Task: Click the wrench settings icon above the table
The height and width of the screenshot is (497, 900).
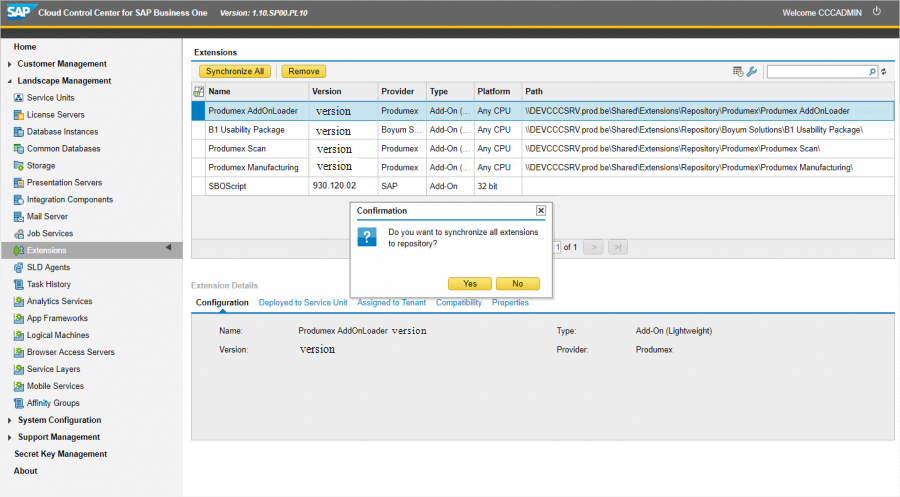Action: pyautogui.click(x=752, y=71)
